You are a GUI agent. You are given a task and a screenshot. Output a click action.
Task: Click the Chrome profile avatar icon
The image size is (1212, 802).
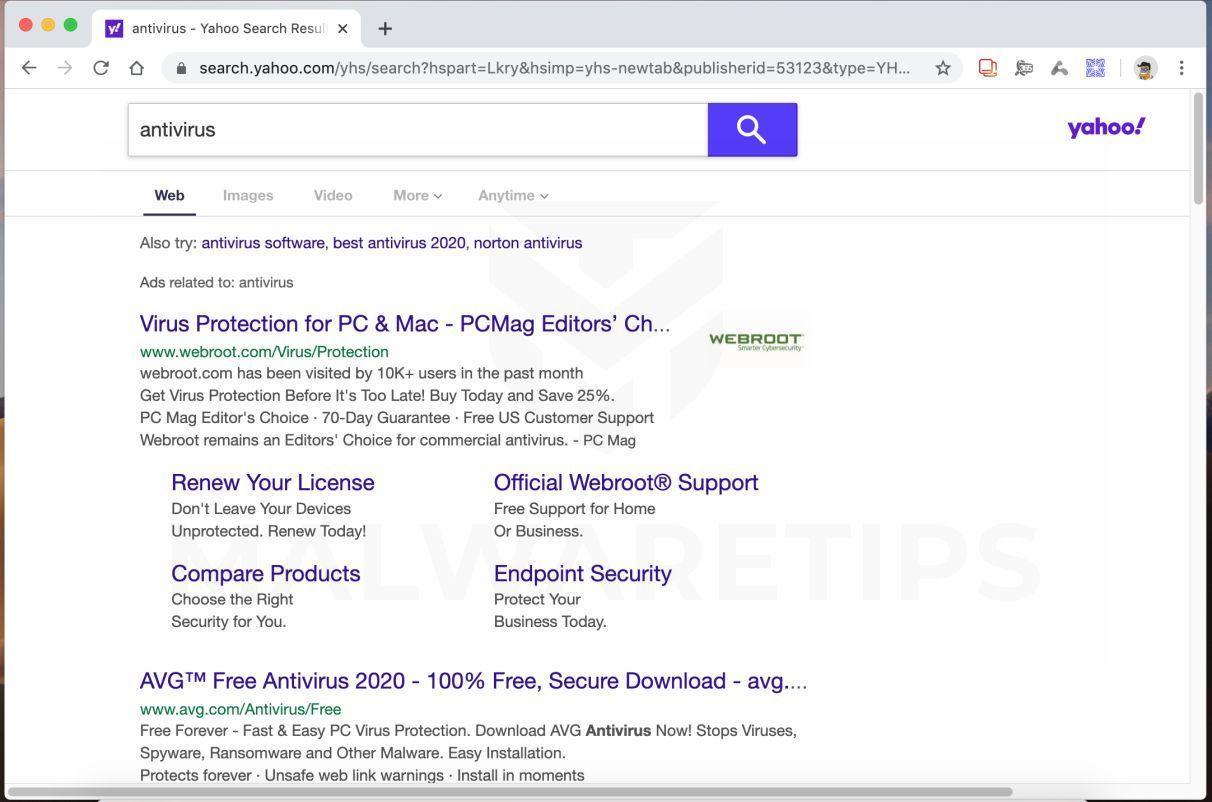click(1144, 68)
